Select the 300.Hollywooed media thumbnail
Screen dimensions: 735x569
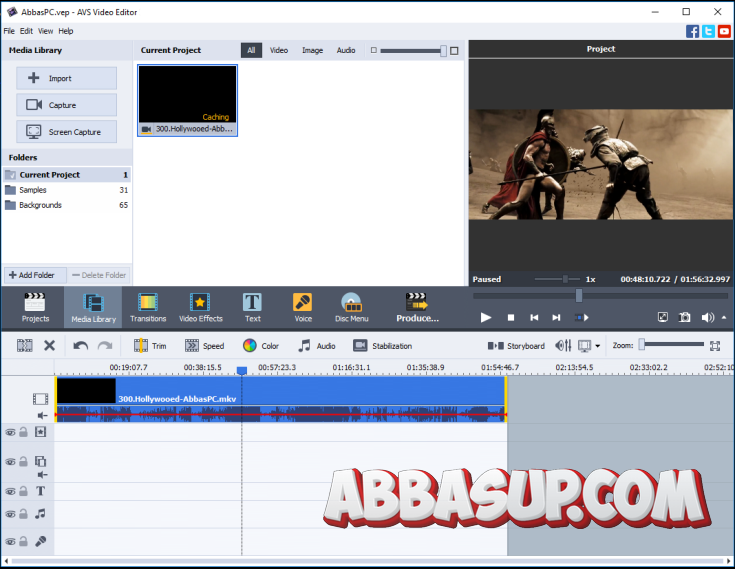pyautogui.click(x=188, y=100)
